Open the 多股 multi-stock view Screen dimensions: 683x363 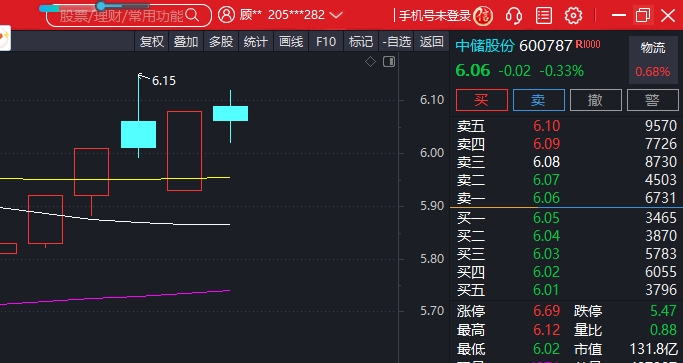pyautogui.click(x=221, y=42)
